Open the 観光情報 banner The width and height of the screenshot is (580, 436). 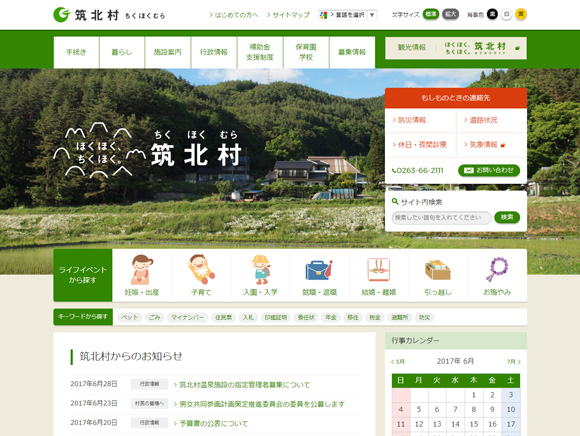pyautogui.click(x=456, y=48)
